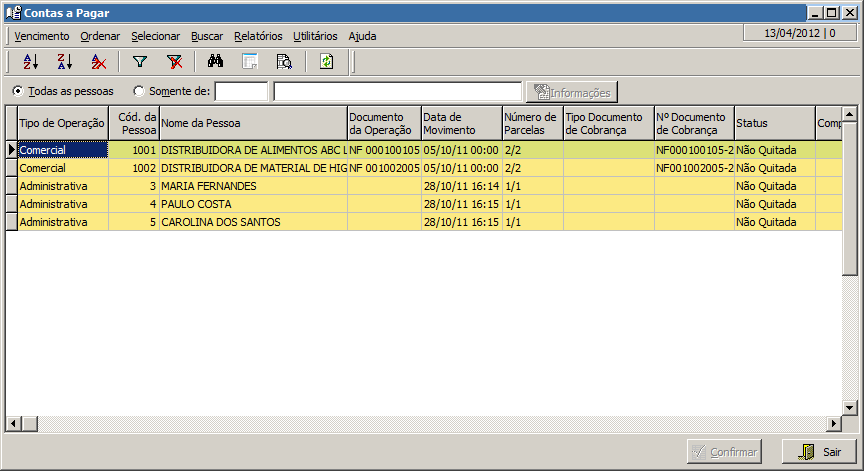Open the Utilitários menu

(315, 36)
